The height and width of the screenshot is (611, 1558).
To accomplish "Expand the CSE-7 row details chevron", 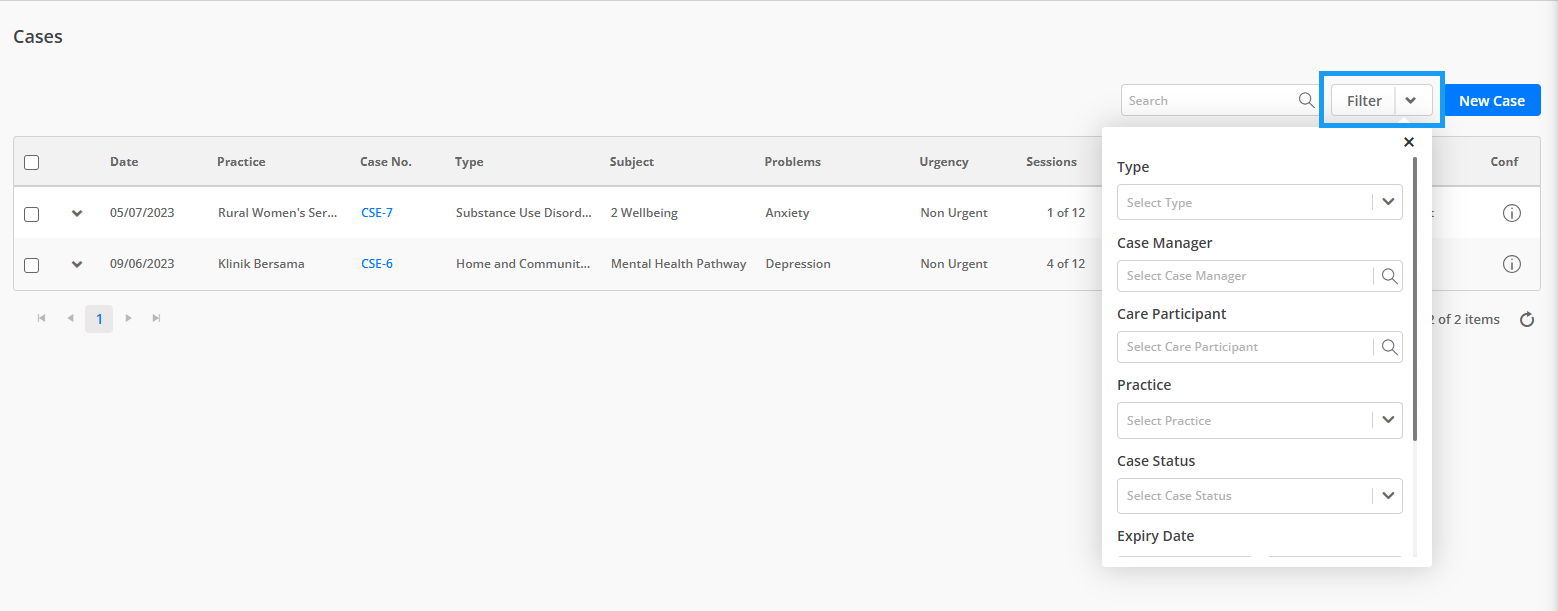I will click(77, 213).
